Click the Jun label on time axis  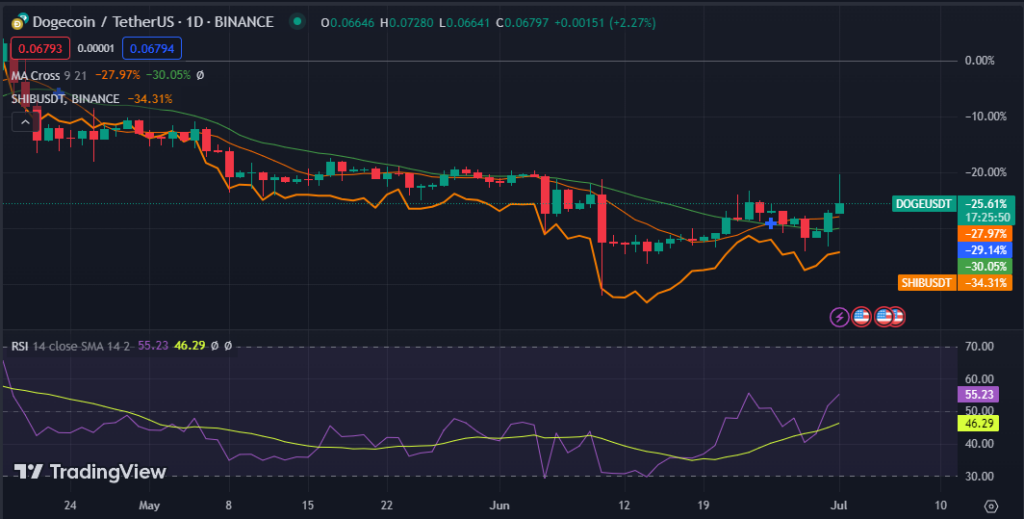click(500, 505)
